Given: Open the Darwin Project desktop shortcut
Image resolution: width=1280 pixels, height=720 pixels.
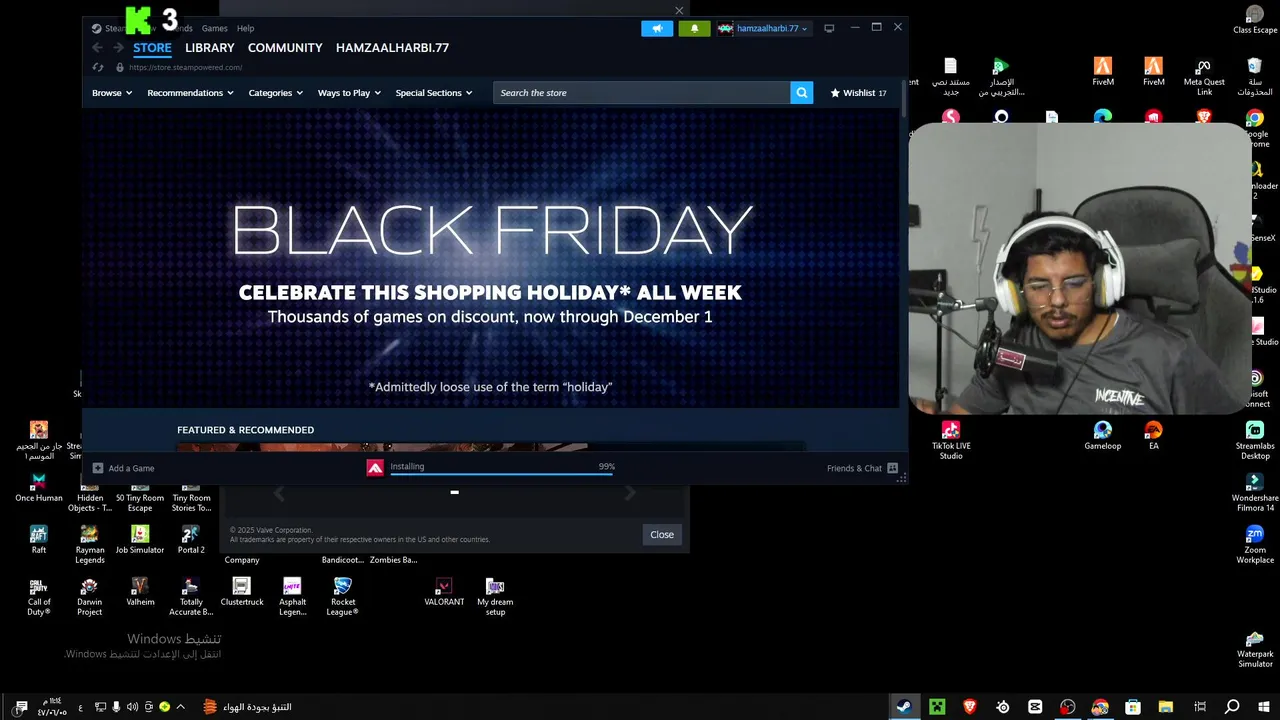Looking at the screenshot, I should click(90, 597).
